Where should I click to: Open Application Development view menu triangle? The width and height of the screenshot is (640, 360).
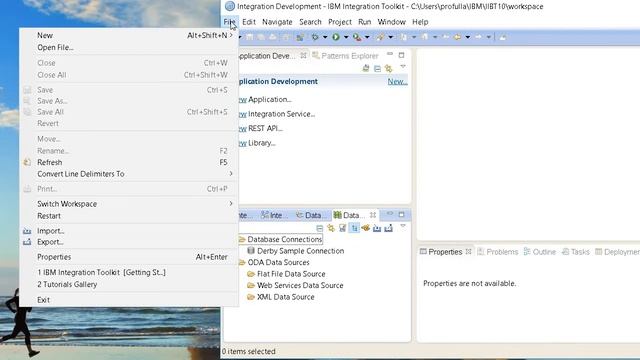(x=403, y=67)
